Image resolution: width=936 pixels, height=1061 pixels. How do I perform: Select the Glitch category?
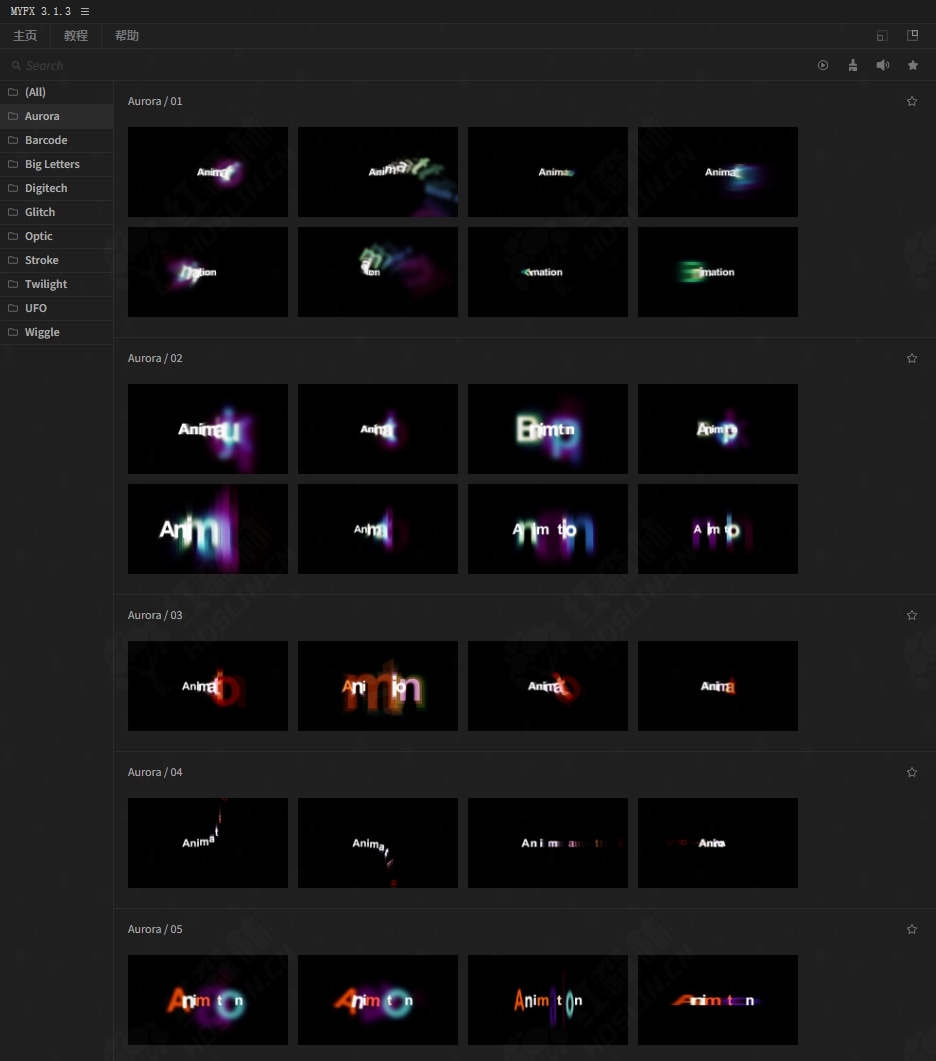(x=57, y=212)
